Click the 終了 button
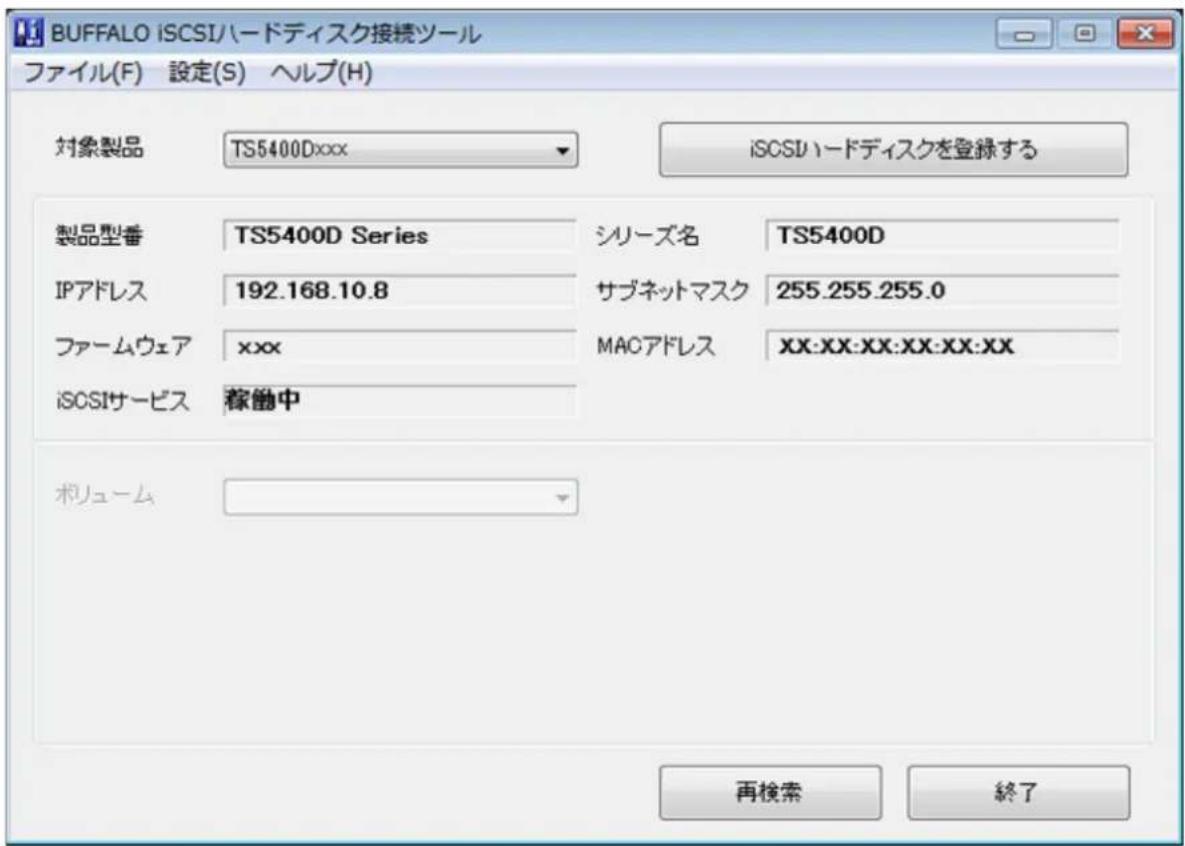This screenshot has height=846, width=1185. (1019, 792)
